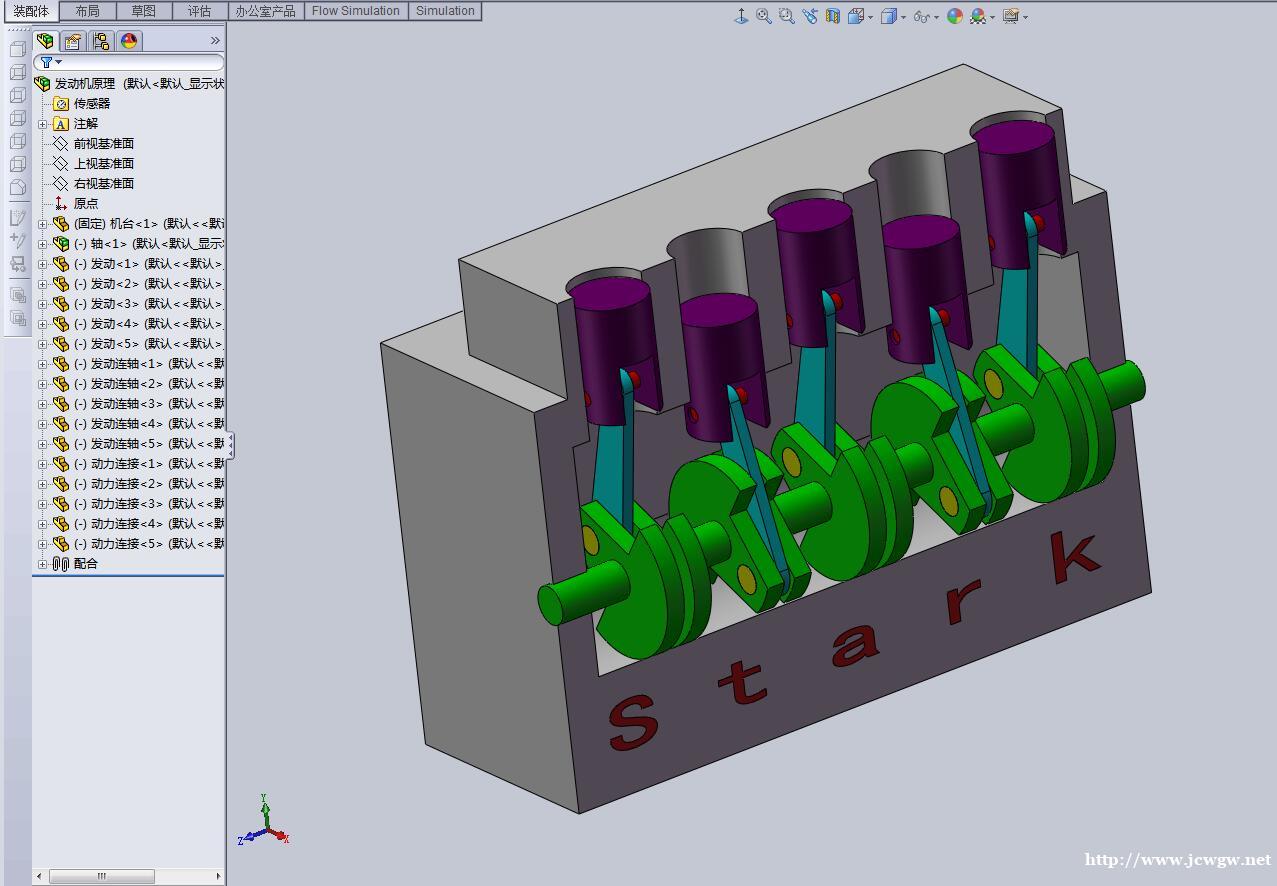Image resolution: width=1277 pixels, height=886 pixels.
Task: Expand the 机台<1> fixed component node
Action: (43, 224)
